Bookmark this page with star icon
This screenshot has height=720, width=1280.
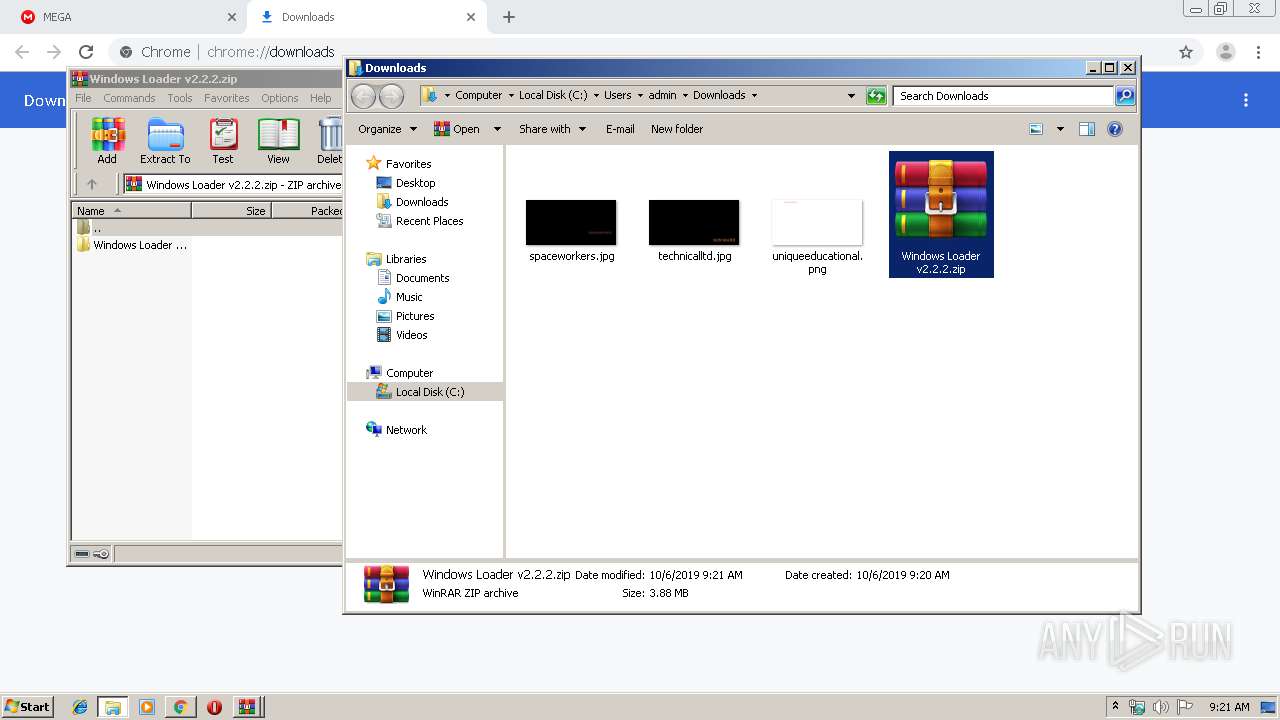[1186, 52]
